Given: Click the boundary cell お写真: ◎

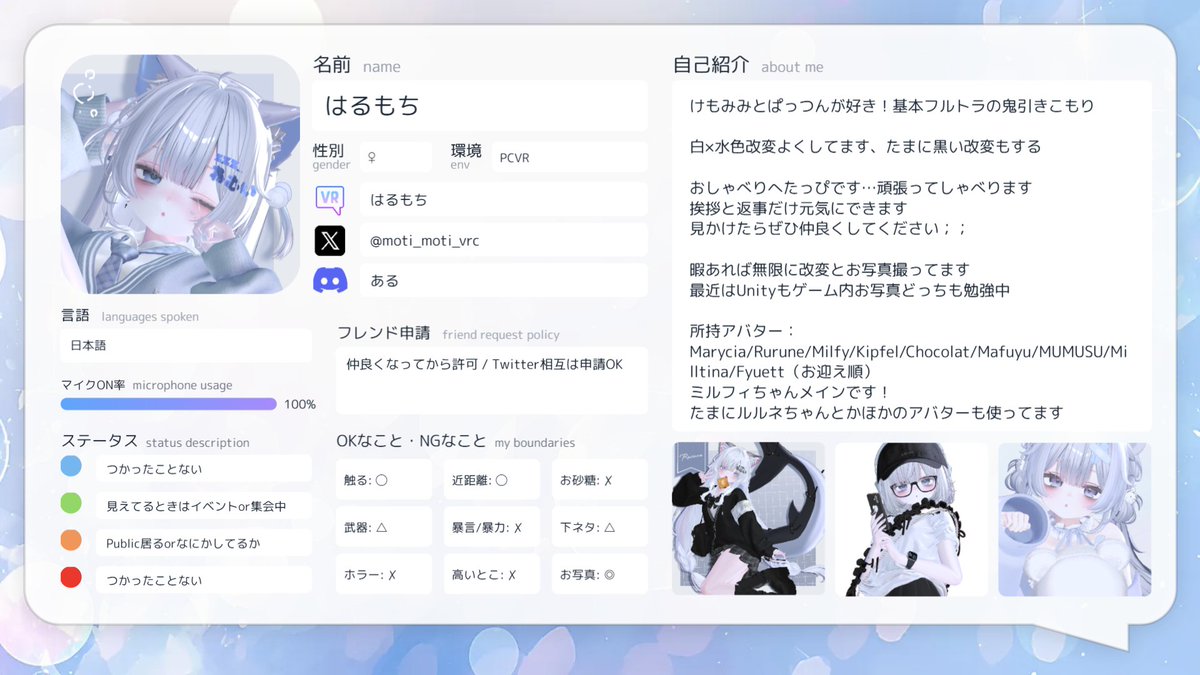Looking at the screenshot, I should point(600,575).
